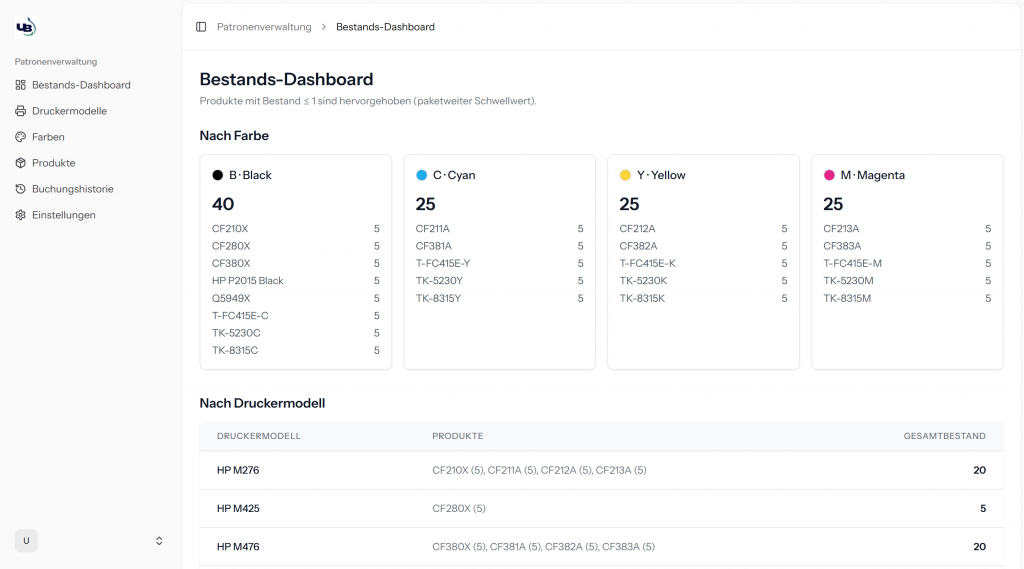
Task: Toggle the sidebar panel icon
Action: click(201, 27)
